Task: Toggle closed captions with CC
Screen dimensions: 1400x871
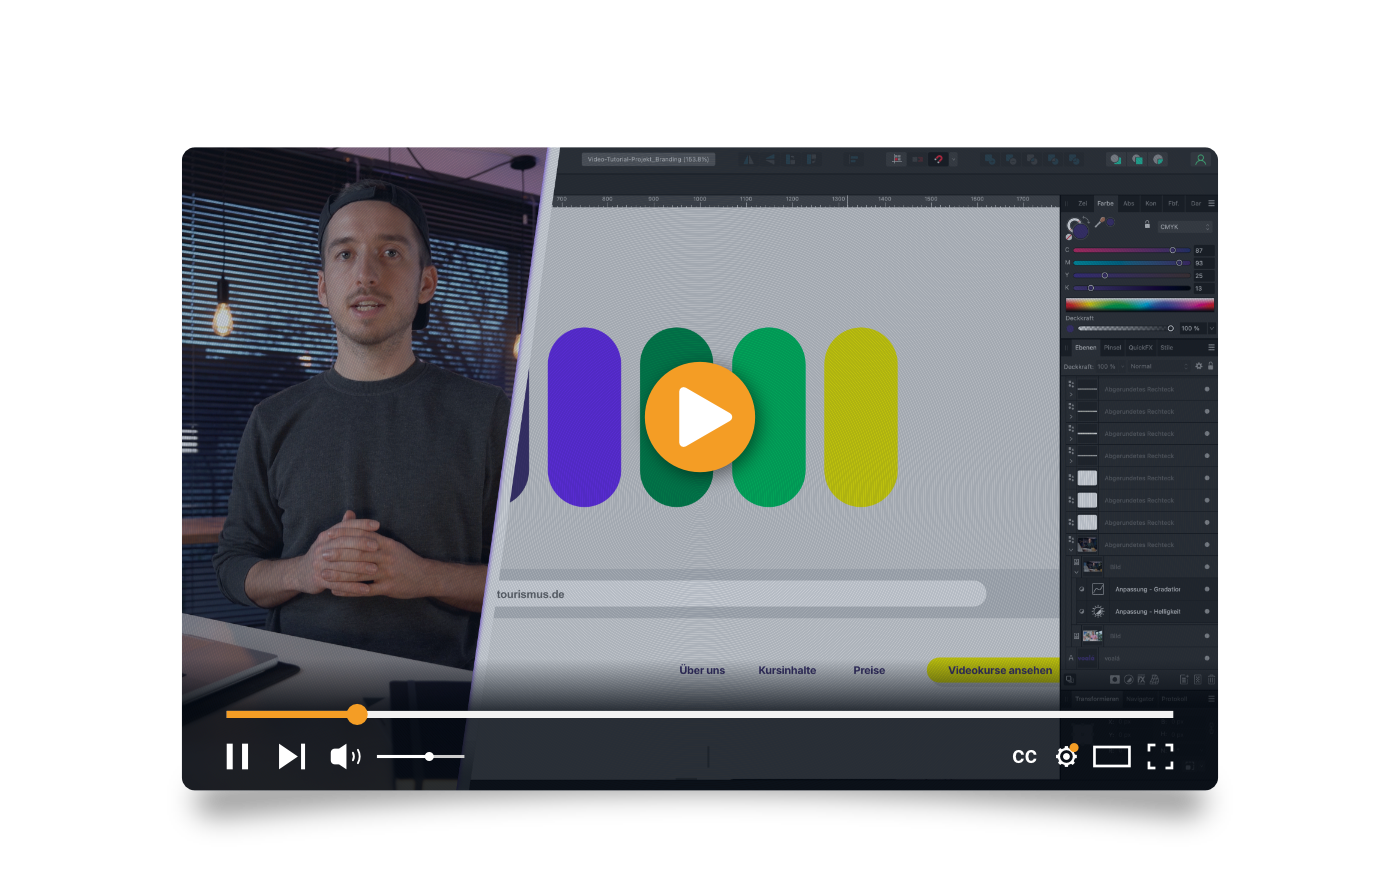Action: (1024, 757)
